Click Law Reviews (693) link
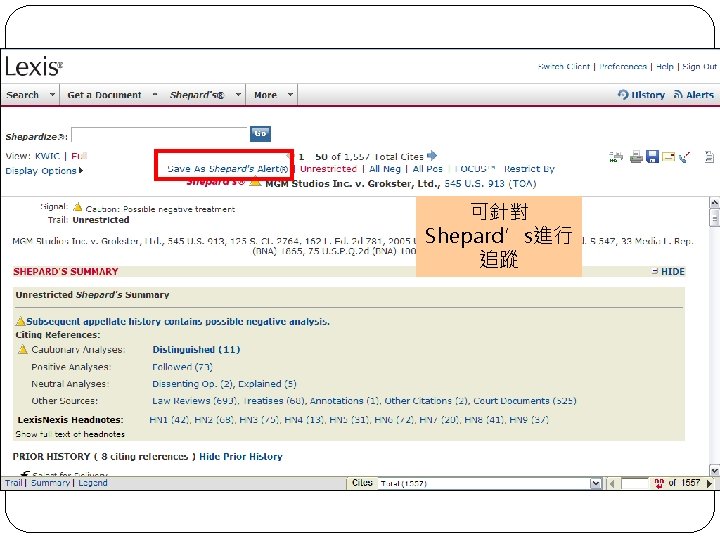This screenshot has height=540, width=720. coord(195,401)
